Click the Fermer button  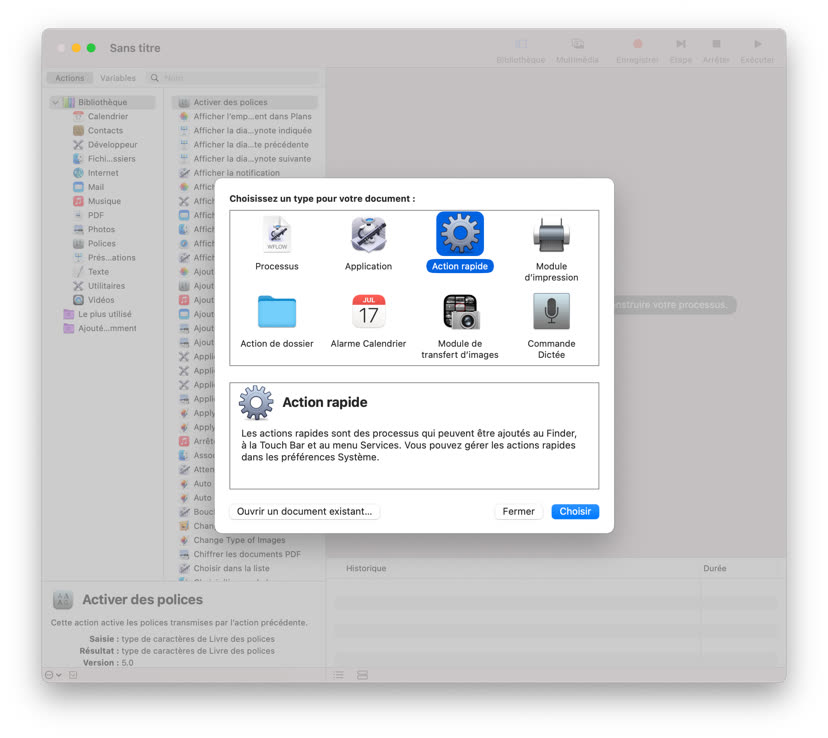[x=519, y=511]
